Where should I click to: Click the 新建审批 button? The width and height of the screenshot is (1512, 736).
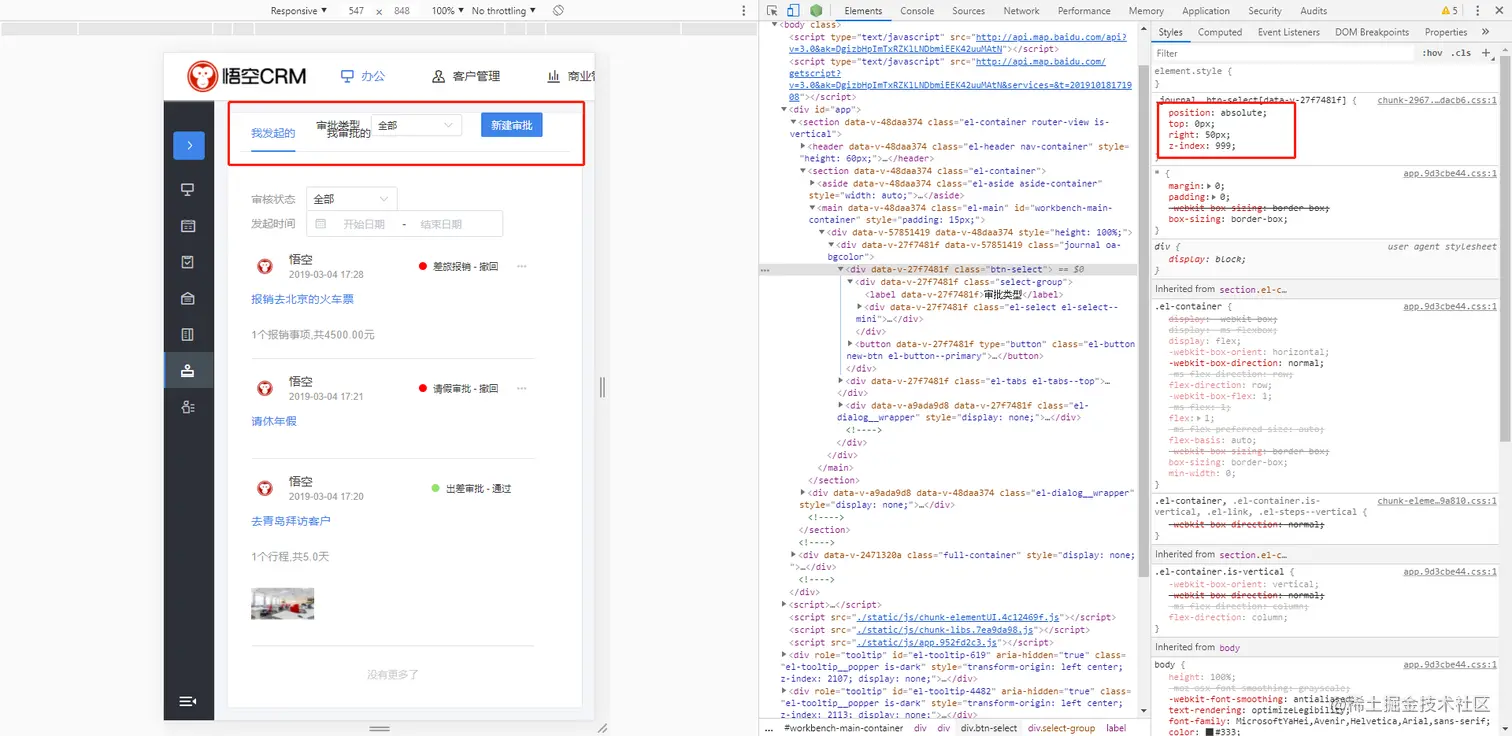[x=511, y=125]
